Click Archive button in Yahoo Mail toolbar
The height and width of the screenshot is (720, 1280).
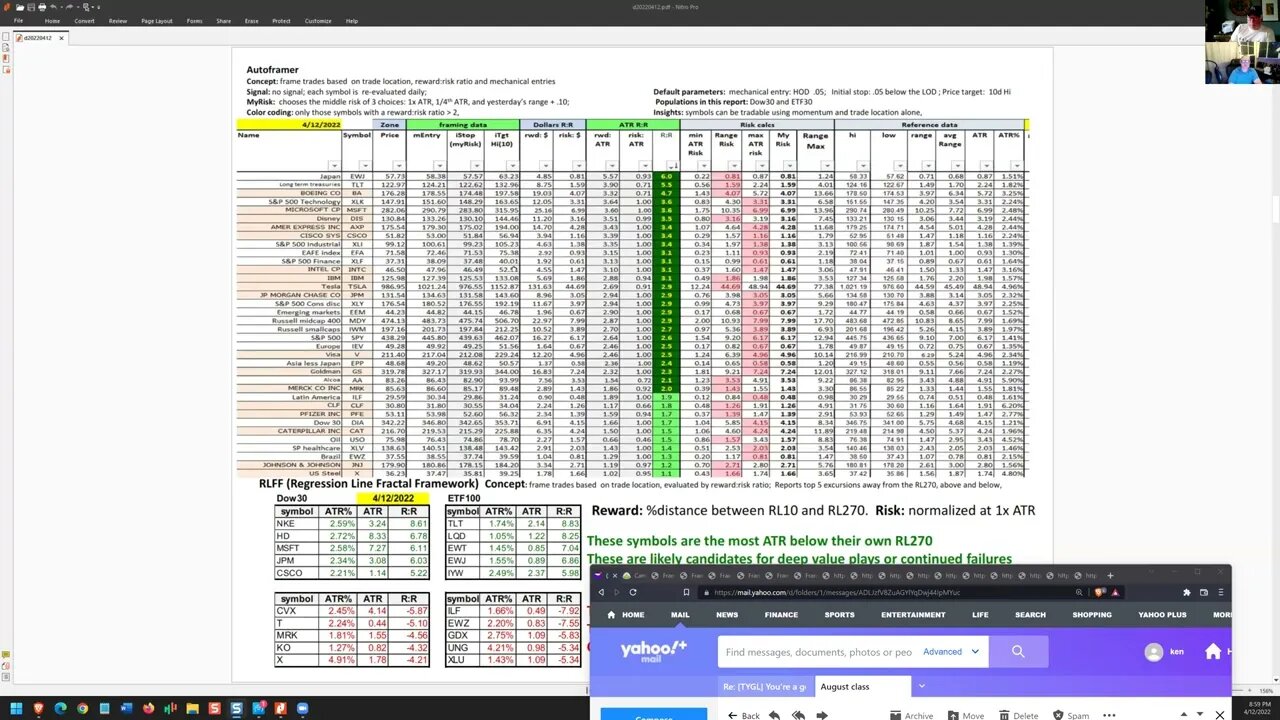(x=909, y=715)
